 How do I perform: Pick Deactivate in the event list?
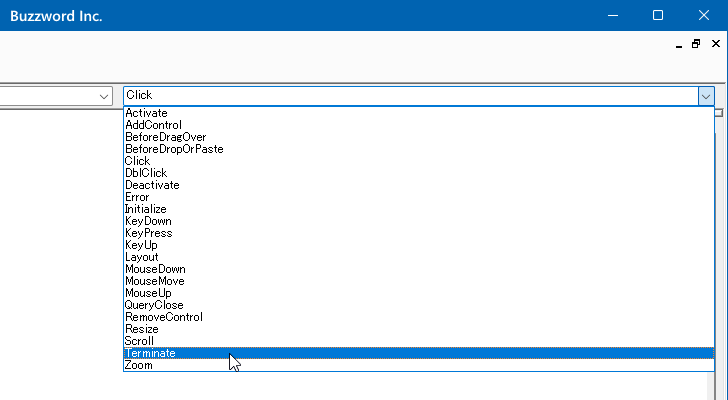(x=419, y=185)
